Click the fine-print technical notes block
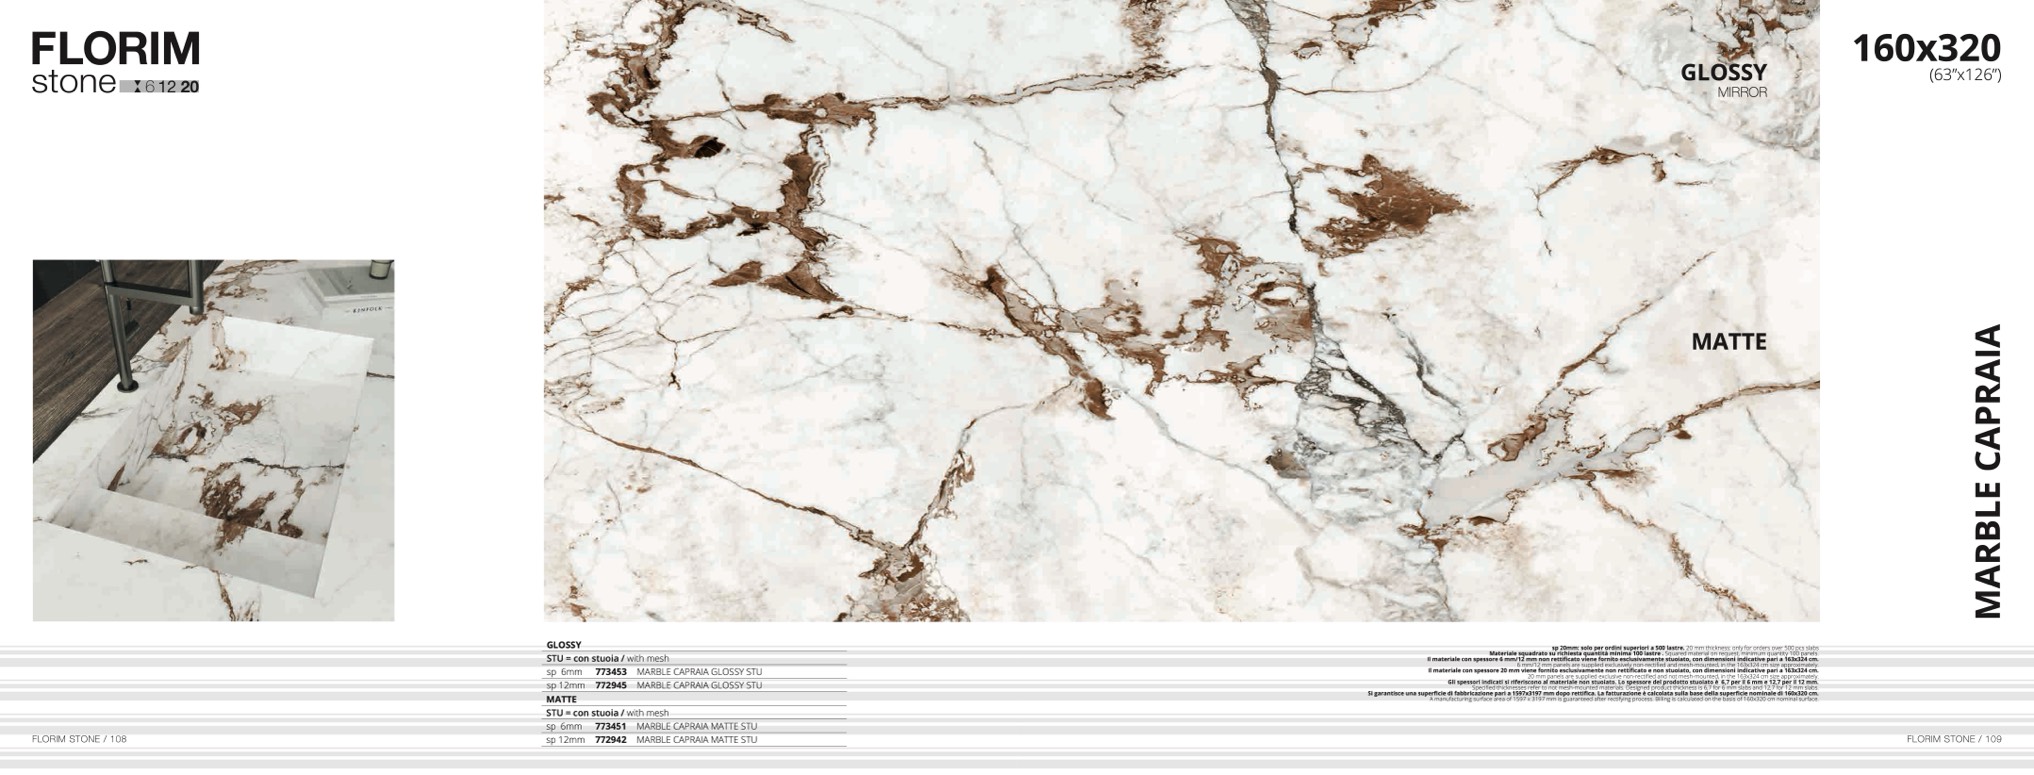This screenshot has height=775, width=2034. 1600,673
